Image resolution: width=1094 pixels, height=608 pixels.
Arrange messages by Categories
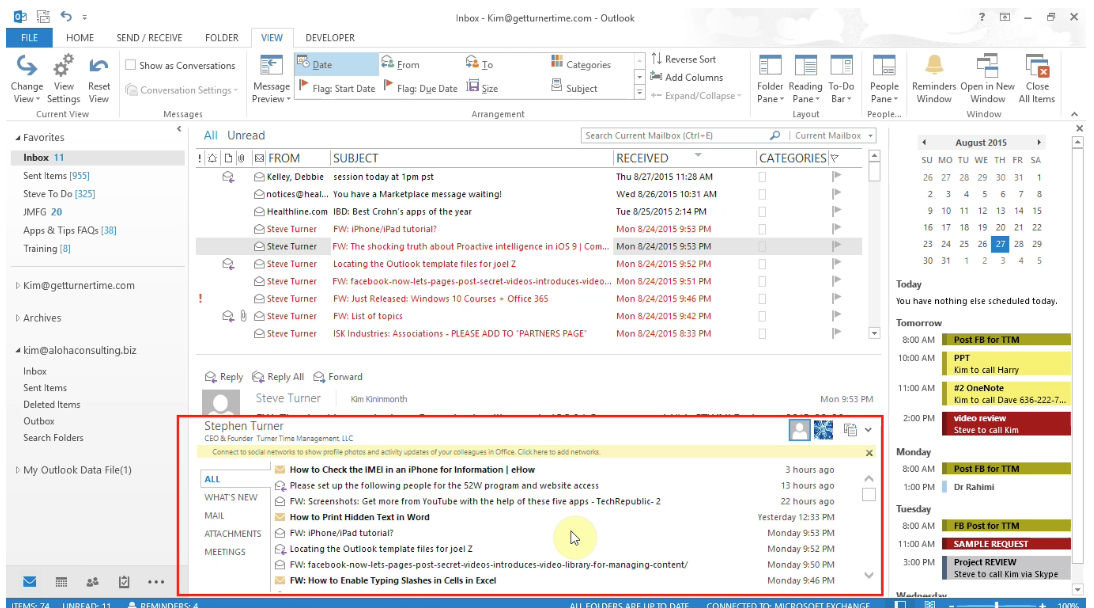[580, 64]
